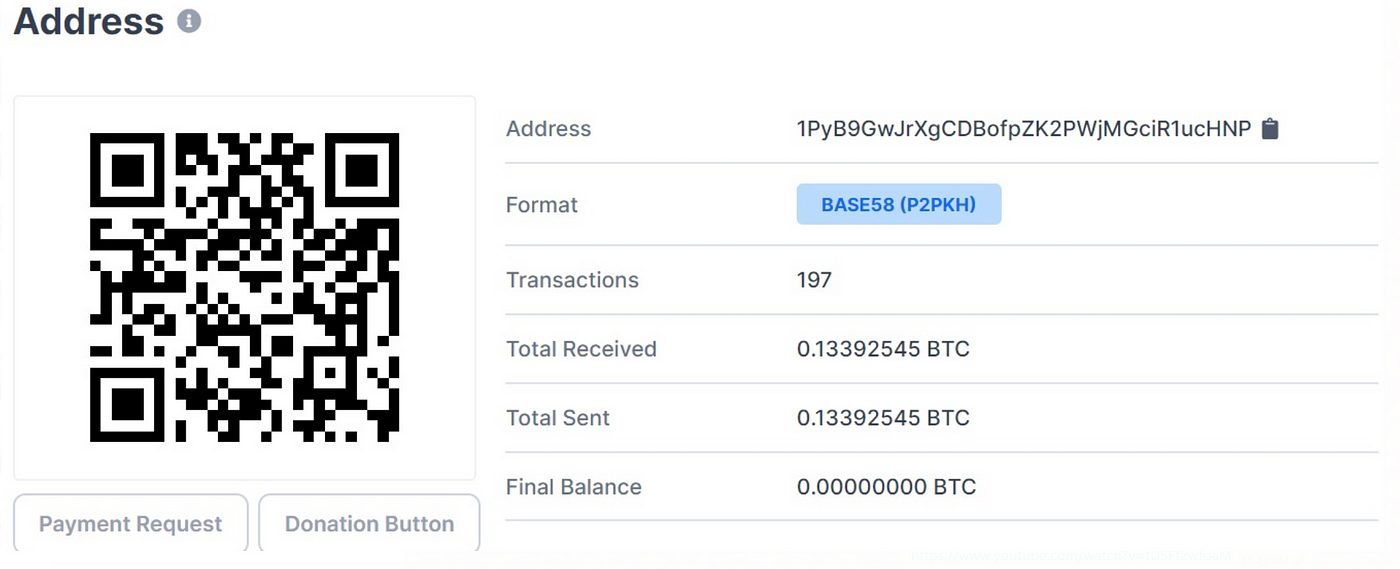
Task: Click the top-left finder square of QR code
Action: 127,171
